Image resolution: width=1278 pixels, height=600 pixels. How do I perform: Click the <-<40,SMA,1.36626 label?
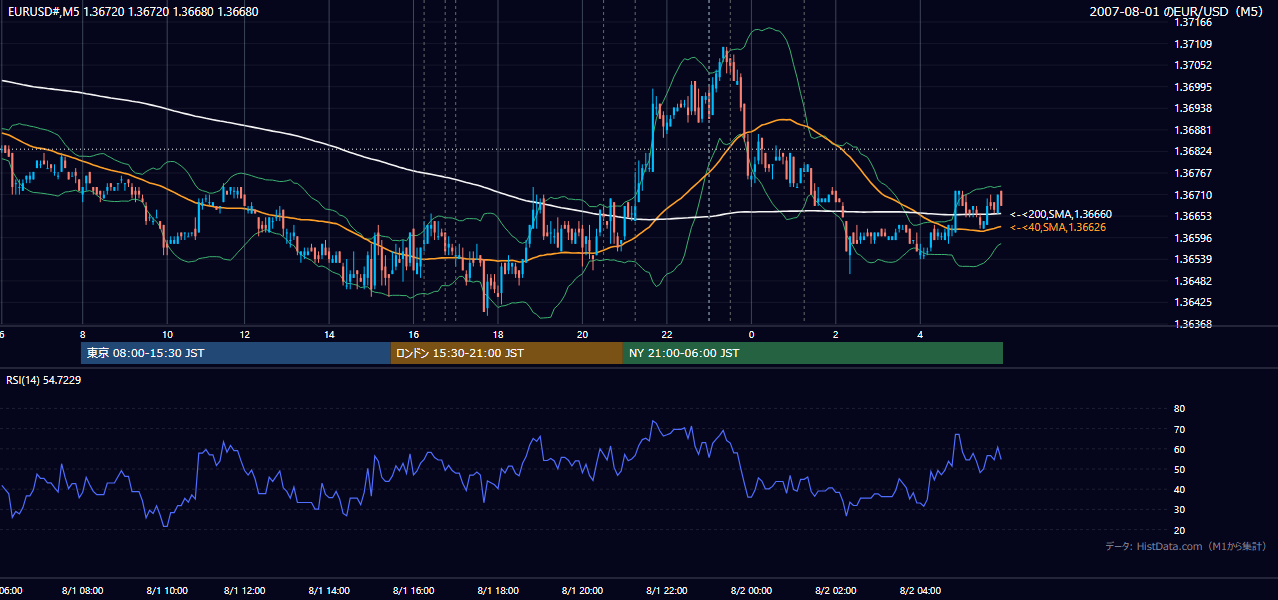[x=1058, y=227]
